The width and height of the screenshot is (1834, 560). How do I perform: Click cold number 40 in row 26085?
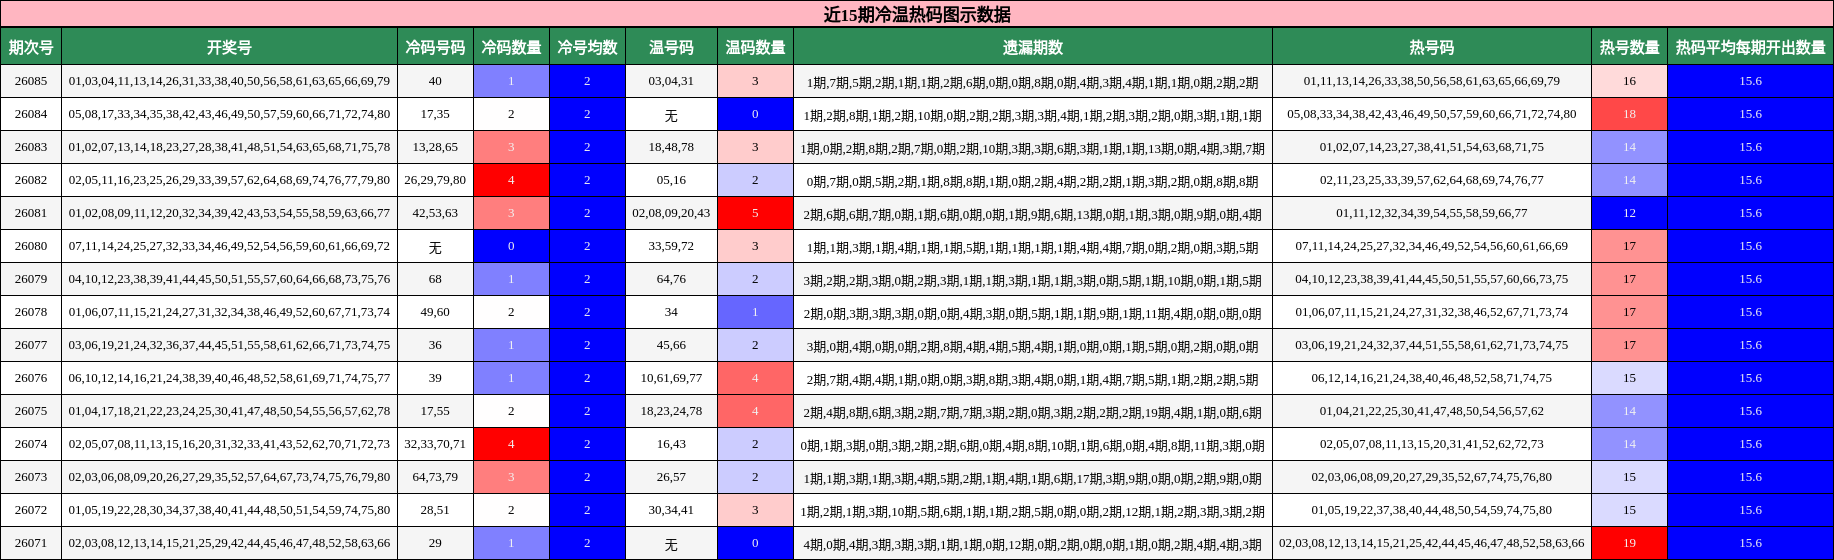pos(435,81)
